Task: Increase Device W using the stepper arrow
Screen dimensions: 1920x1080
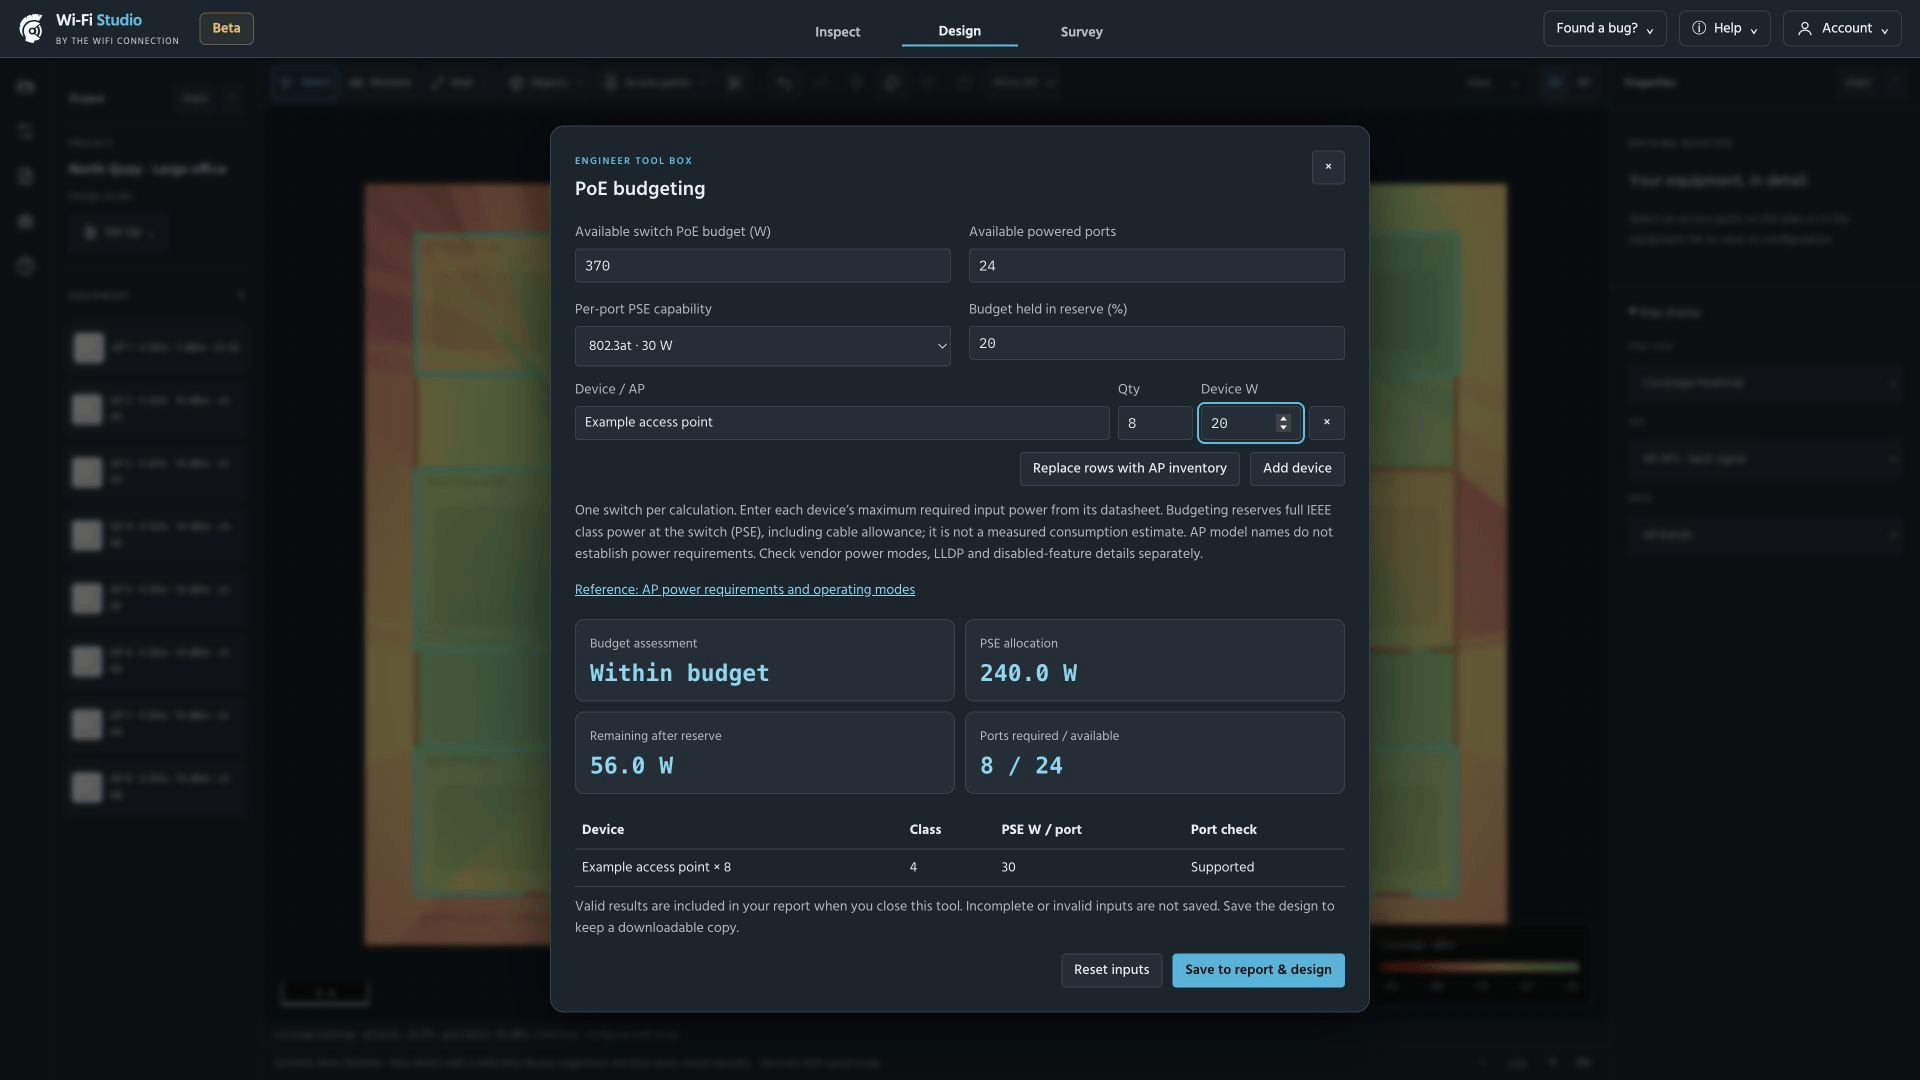Action: (1283, 418)
